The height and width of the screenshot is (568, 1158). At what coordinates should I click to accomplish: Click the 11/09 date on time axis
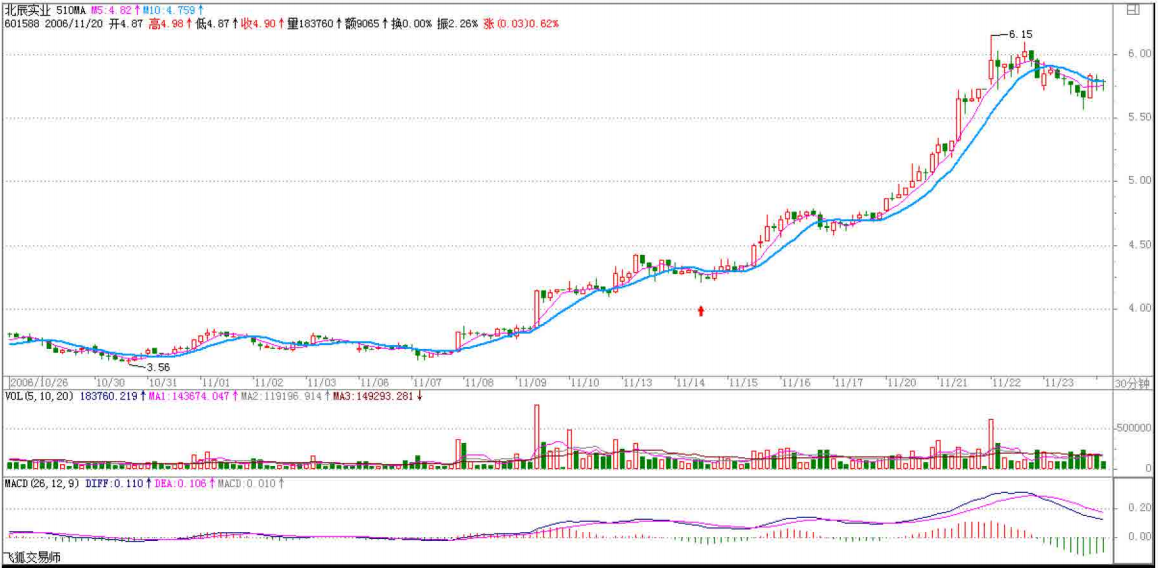point(531,383)
